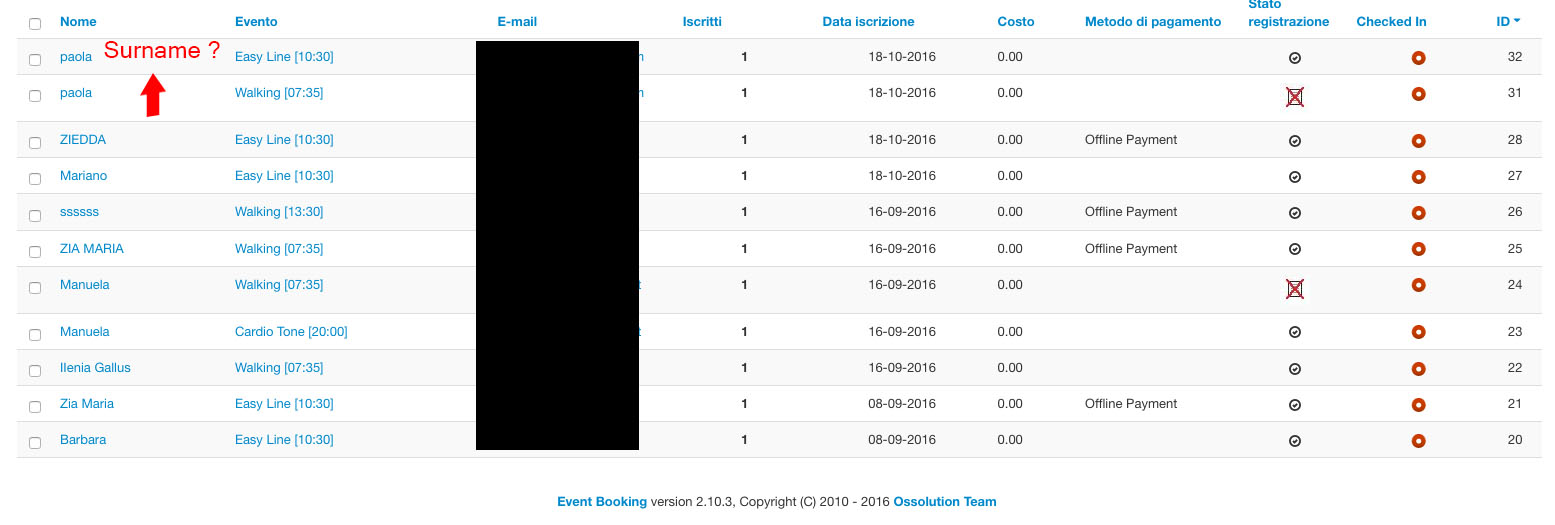The width and height of the screenshot is (1555, 525).
Task: Toggle Checked In icon for ZIEDDA row
Action: coord(1417,141)
